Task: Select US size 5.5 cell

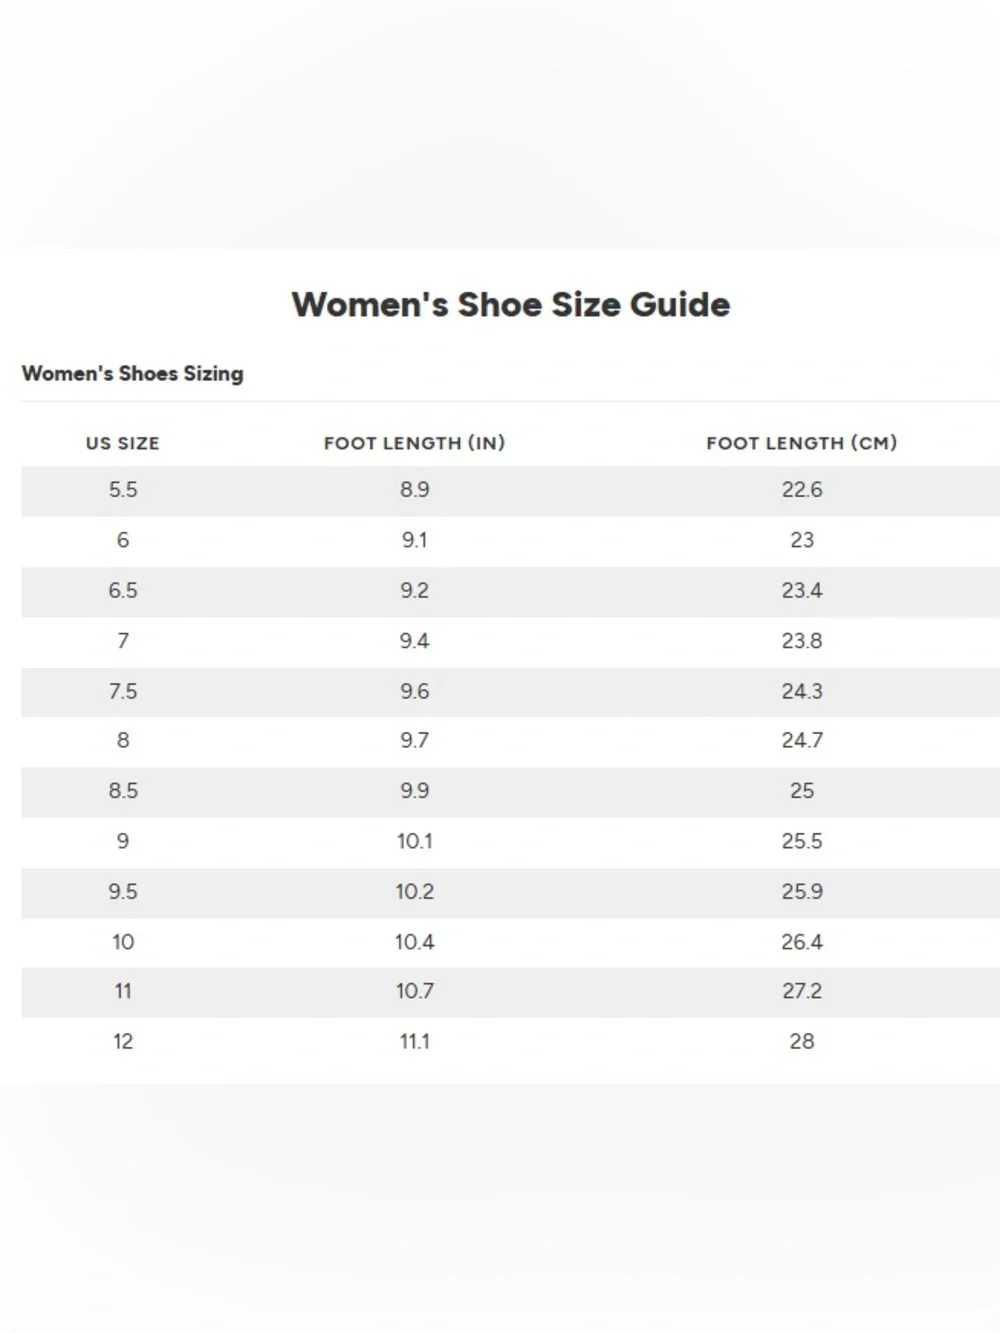Action: point(123,490)
